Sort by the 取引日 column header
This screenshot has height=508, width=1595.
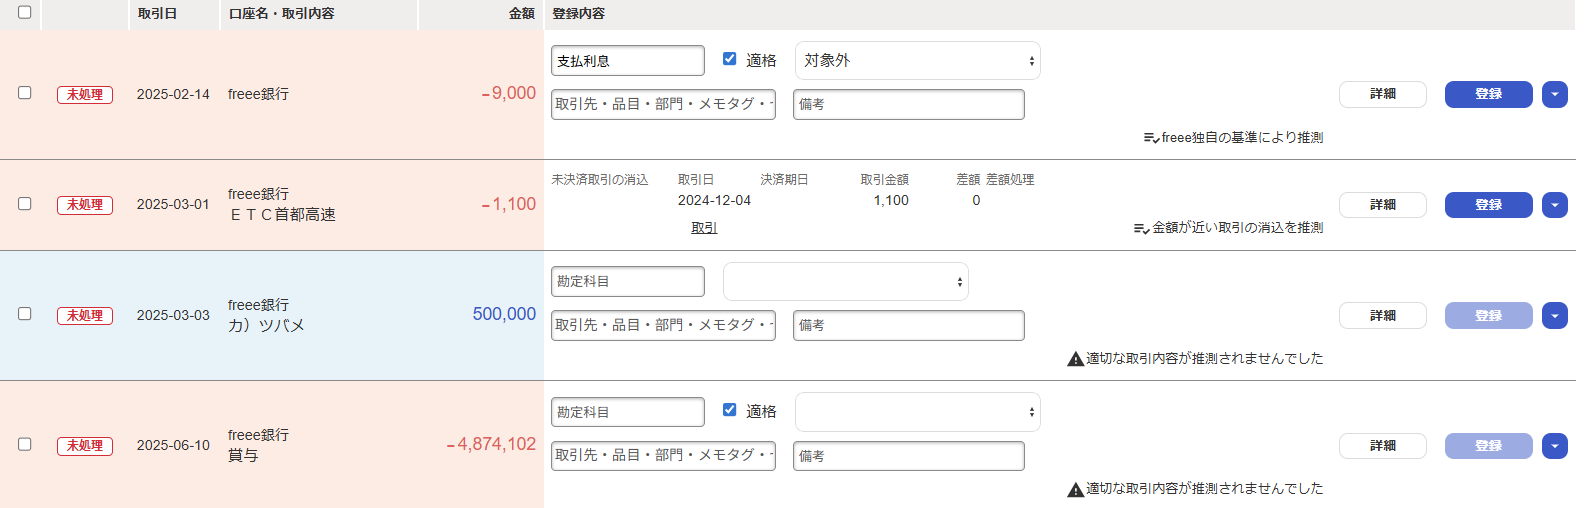[157, 14]
